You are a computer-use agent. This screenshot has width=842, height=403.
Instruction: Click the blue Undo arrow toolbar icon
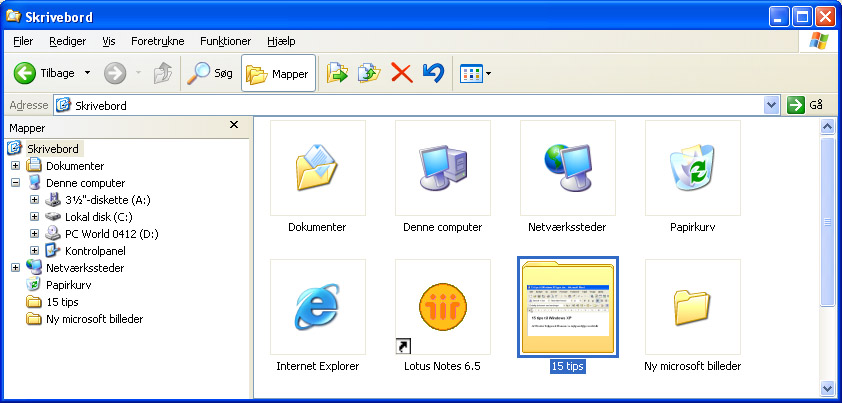click(432, 73)
